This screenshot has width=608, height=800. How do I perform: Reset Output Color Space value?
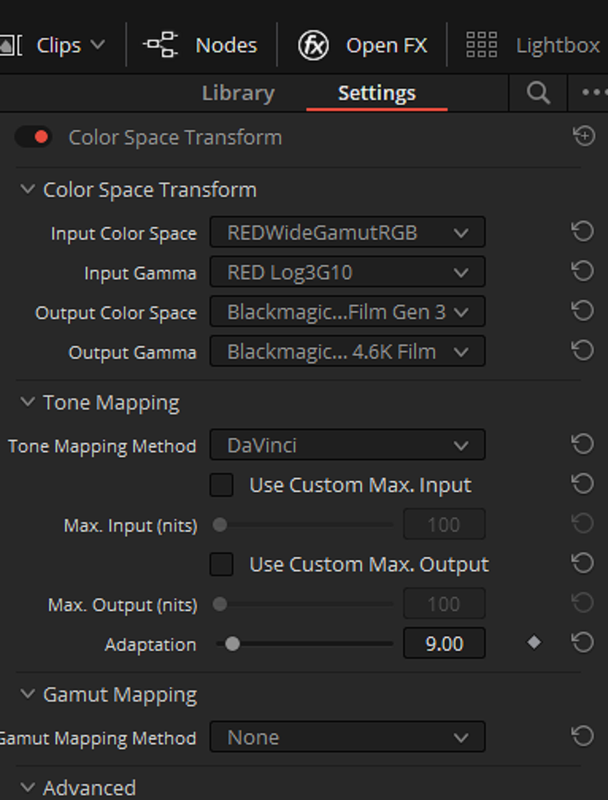pos(582,311)
